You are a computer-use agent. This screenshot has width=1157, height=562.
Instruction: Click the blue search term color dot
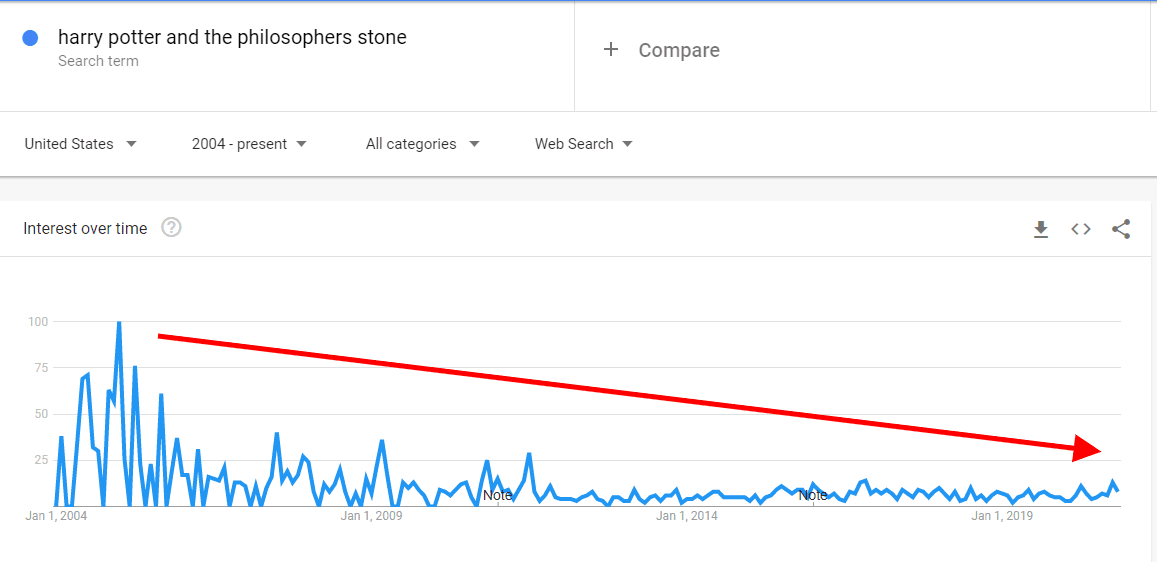pos(30,38)
